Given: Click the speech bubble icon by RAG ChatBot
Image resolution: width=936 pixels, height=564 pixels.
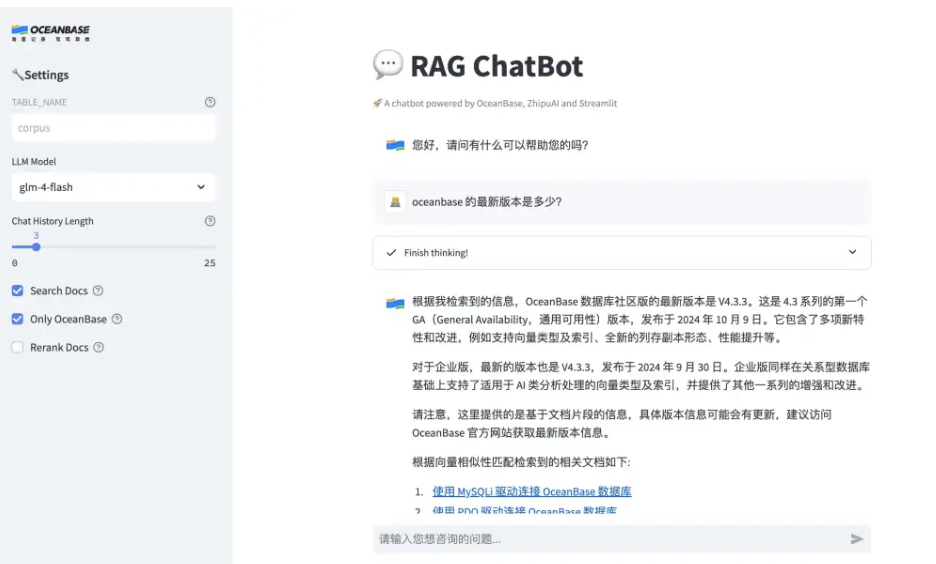Looking at the screenshot, I should [388, 64].
